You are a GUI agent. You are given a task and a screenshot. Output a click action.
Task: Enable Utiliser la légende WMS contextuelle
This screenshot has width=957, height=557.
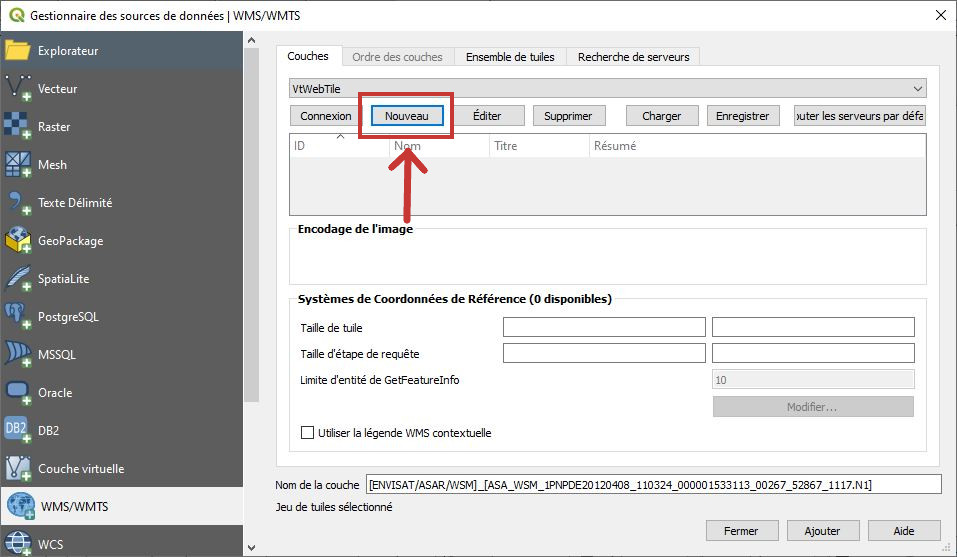(x=308, y=433)
